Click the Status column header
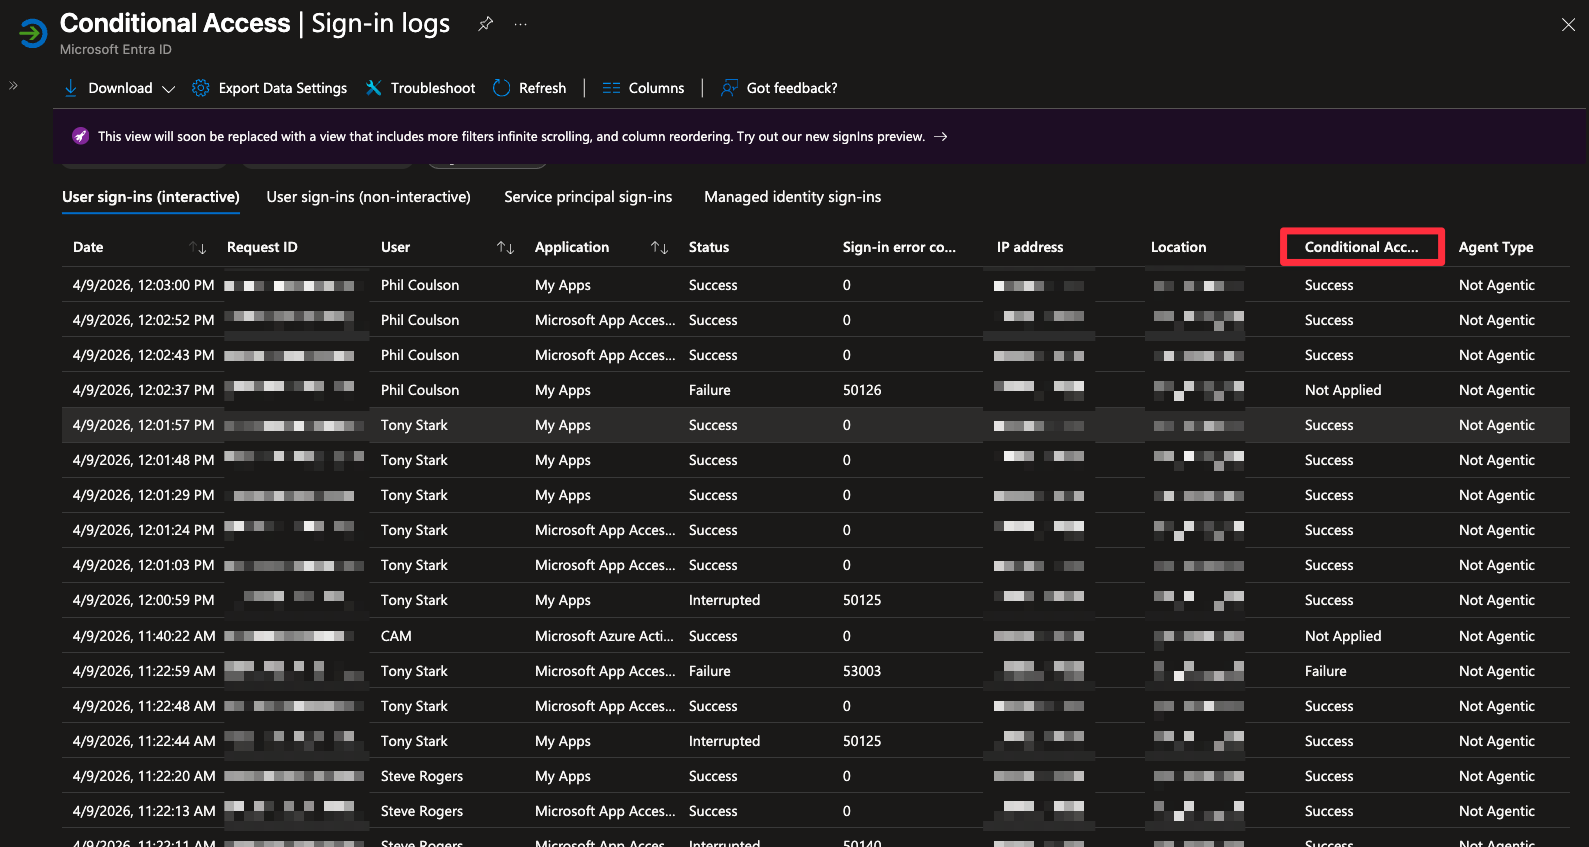Image resolution: width=1589 pixels, height=847 pixels. point(709,247)
